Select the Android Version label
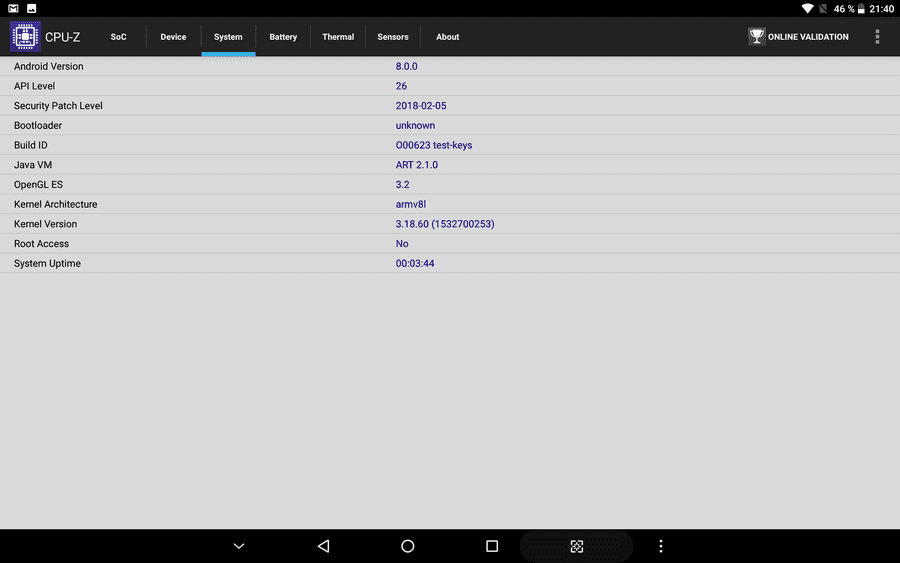The image size is (900, 563). 49,66
